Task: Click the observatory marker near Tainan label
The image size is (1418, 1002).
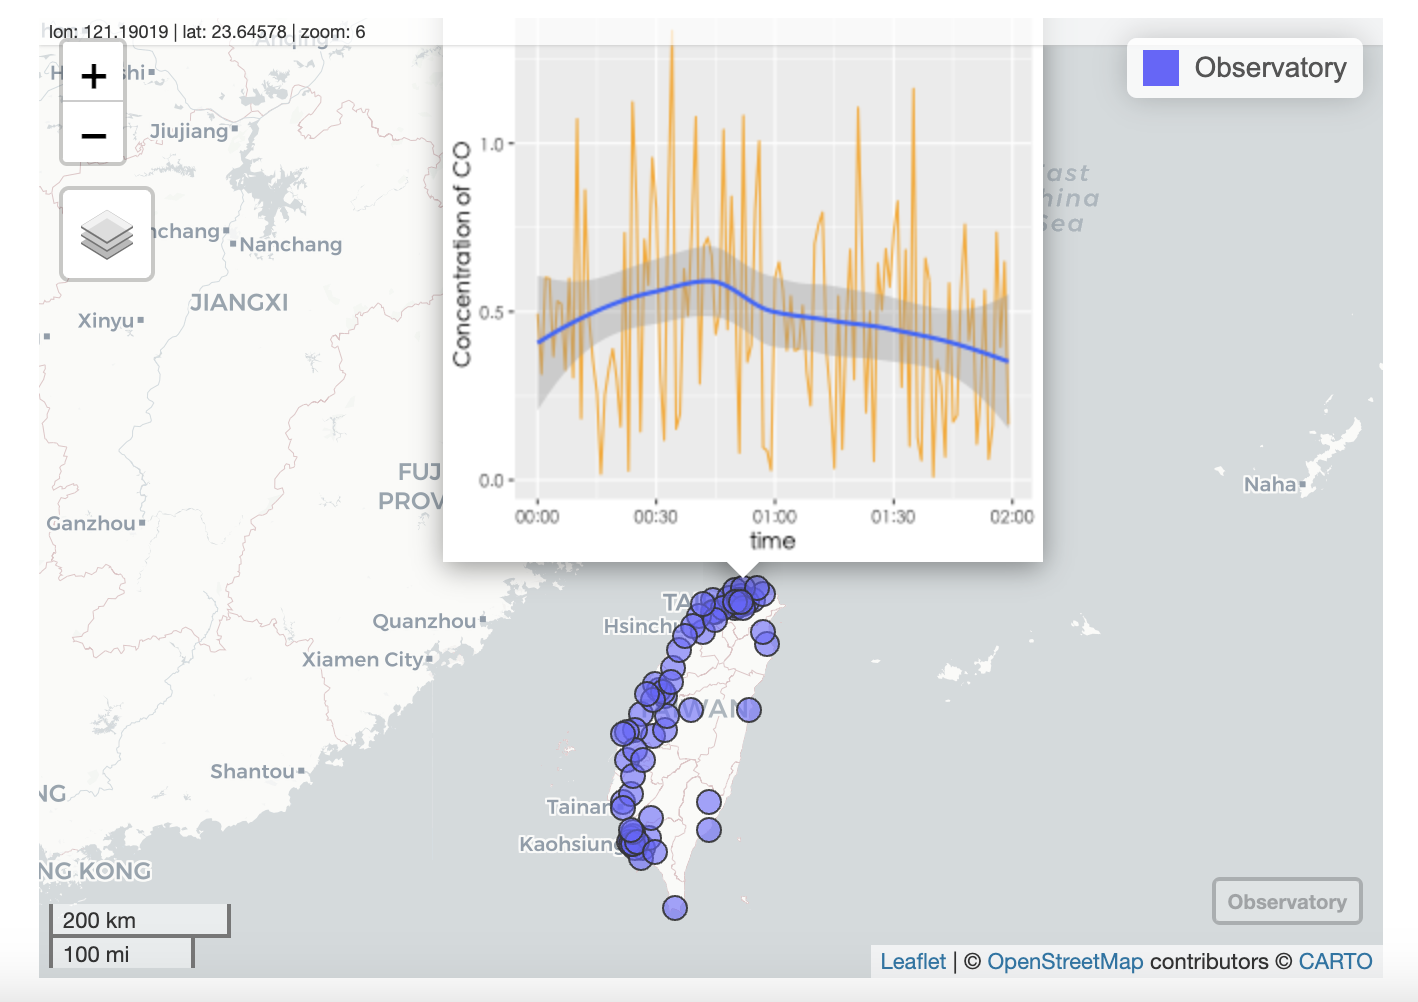Action: coord(623,803)
